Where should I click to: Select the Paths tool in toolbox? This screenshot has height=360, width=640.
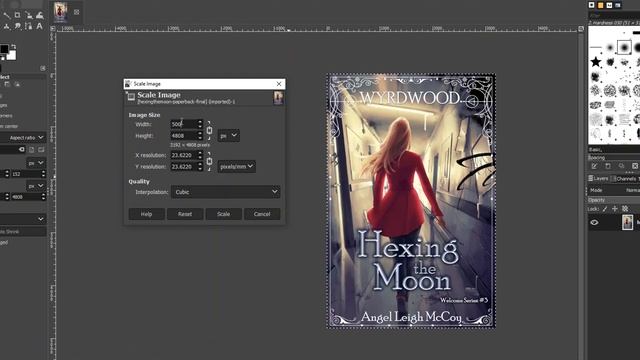click(x=29, y=26)
